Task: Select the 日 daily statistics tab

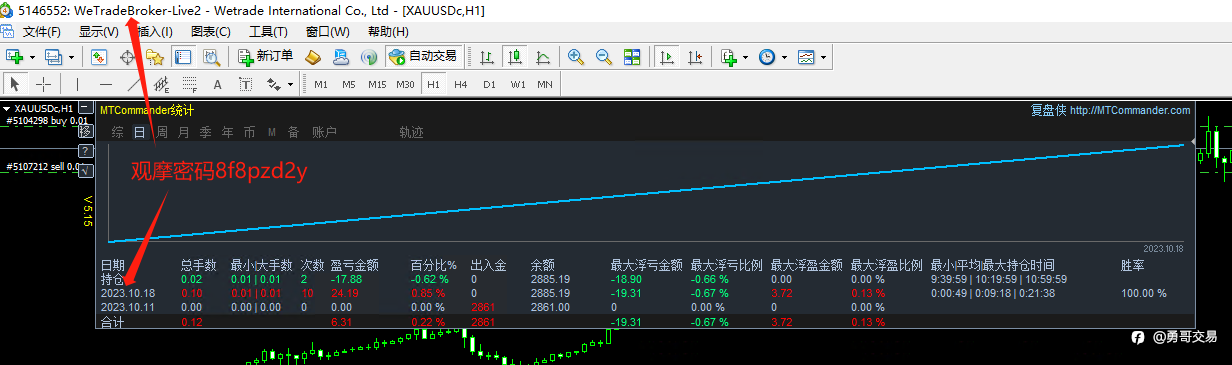Action: [139, 132]
